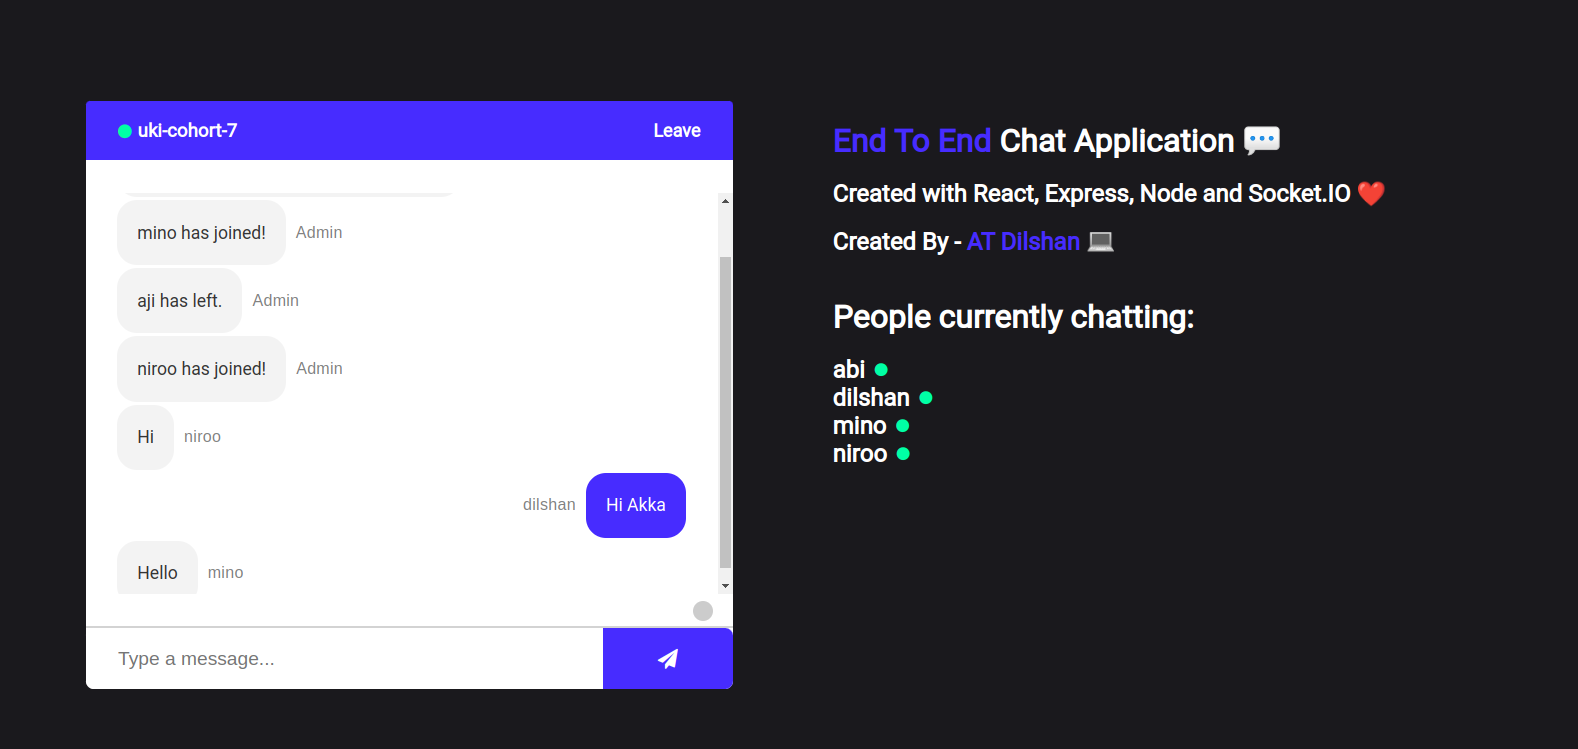
Task: Click the green status dot next to abi
Action: [881, 370]
